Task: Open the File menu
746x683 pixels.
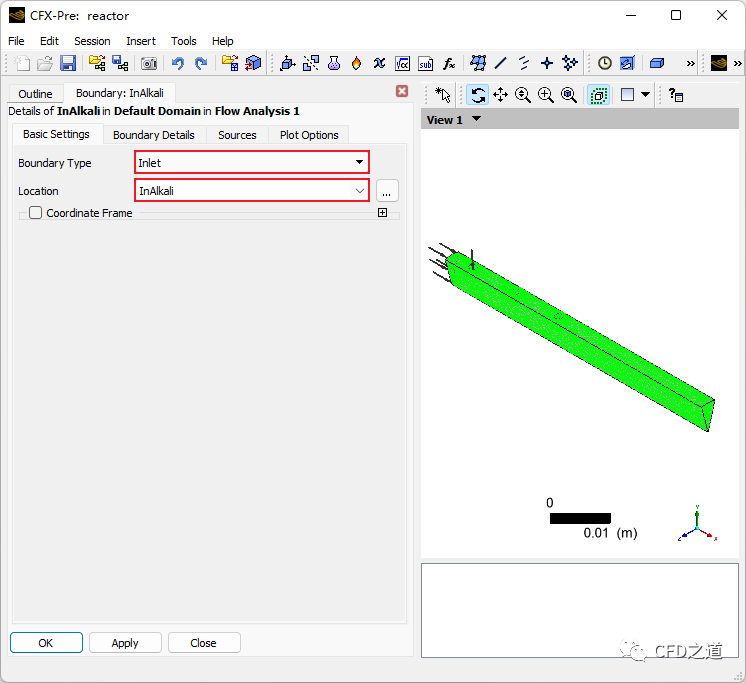Action: [x=16, y=41]
